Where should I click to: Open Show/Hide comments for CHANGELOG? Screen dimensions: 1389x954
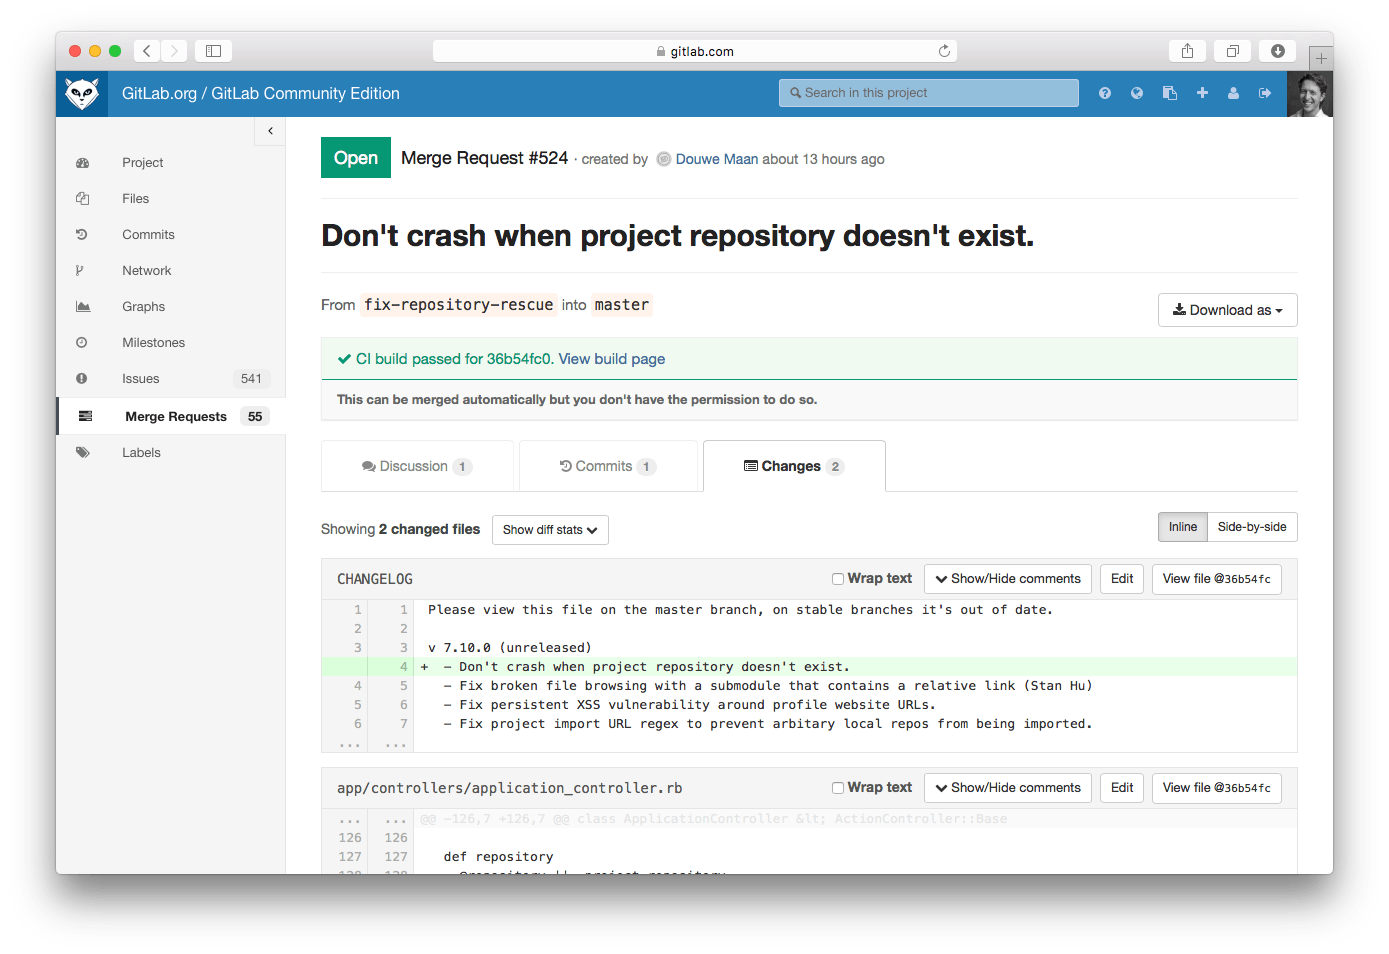(1007, 578)
